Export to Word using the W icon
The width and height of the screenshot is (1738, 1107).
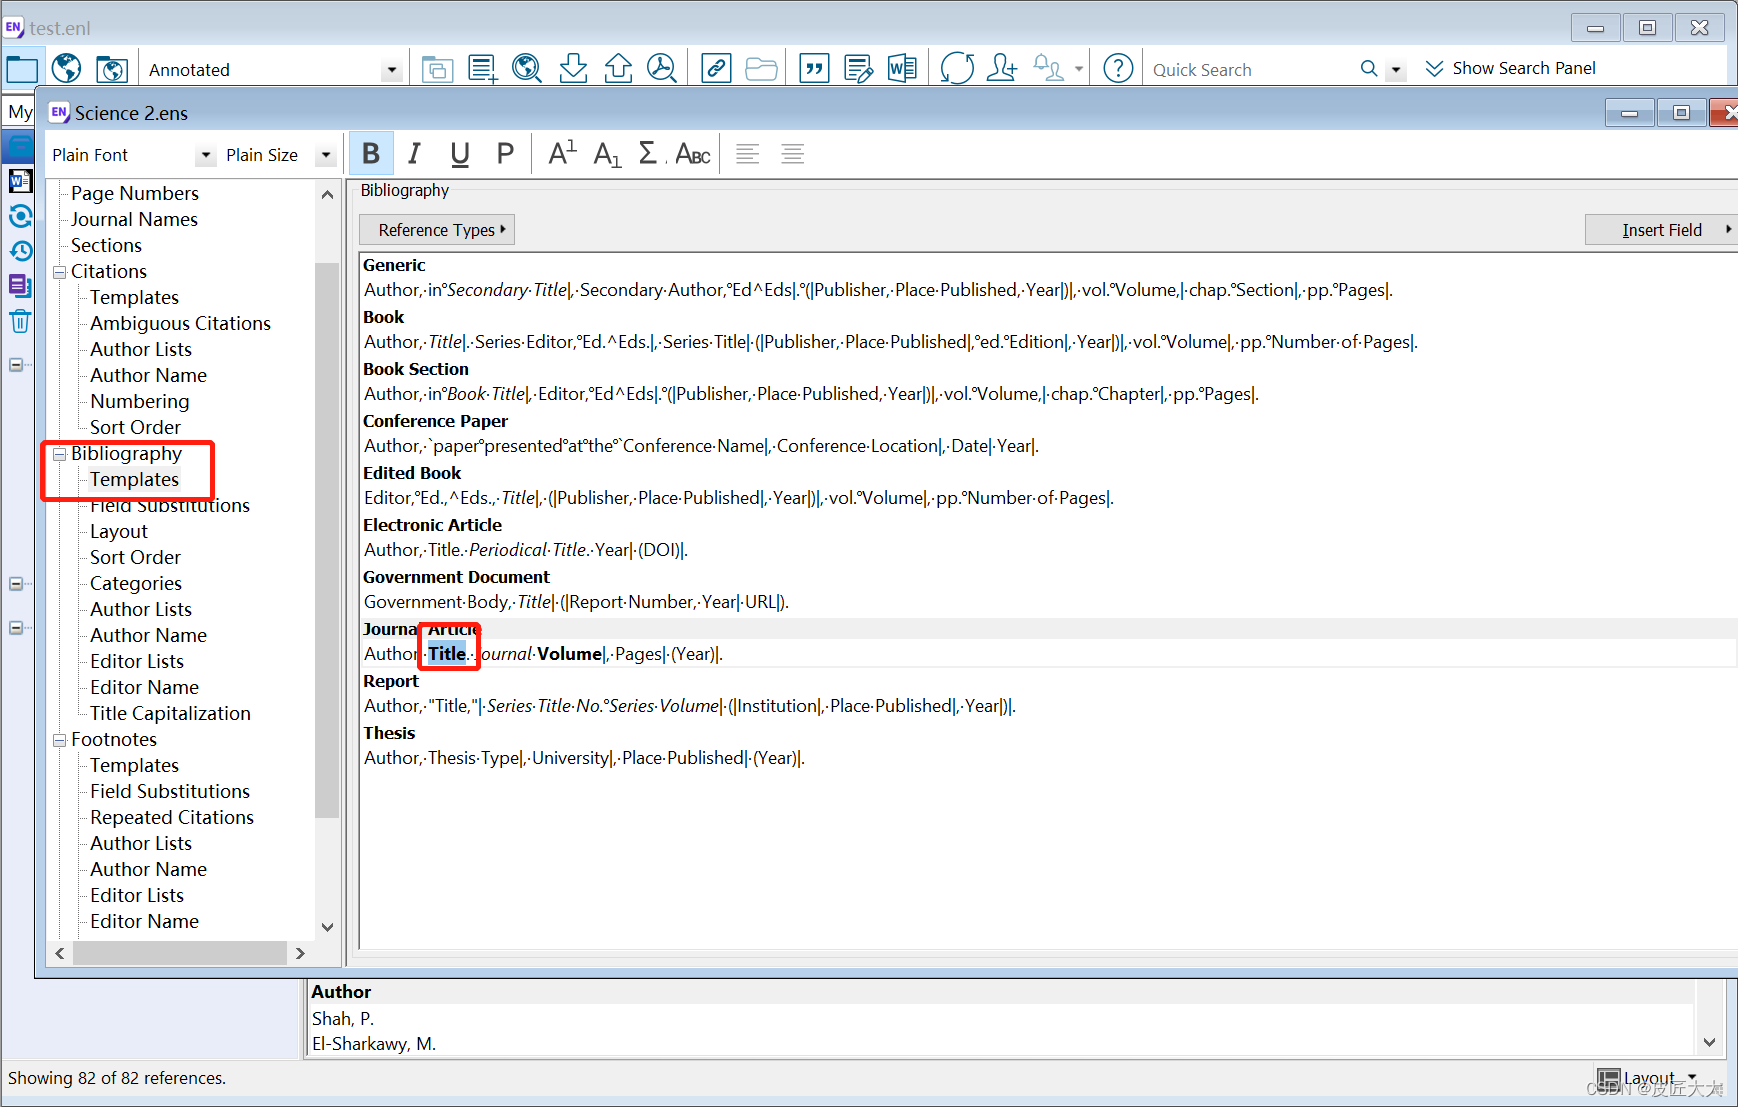902,68
